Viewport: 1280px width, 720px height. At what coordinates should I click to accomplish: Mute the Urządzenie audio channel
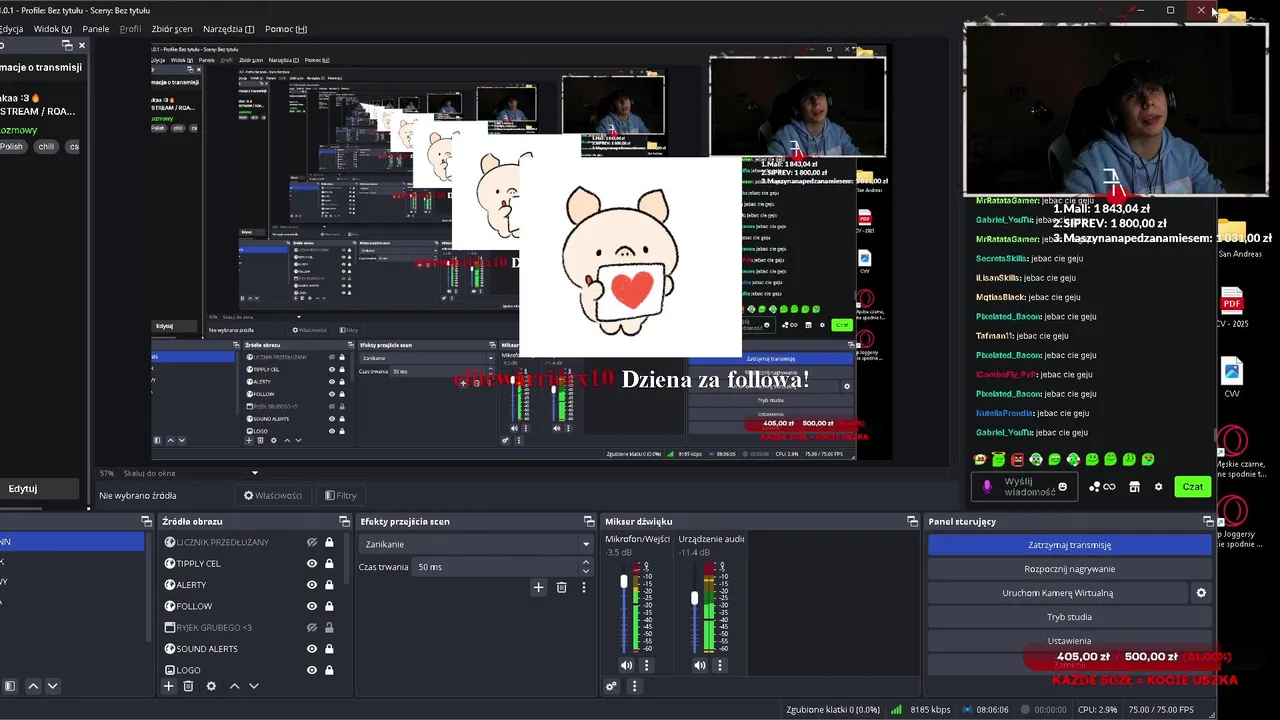pos(700,665)
